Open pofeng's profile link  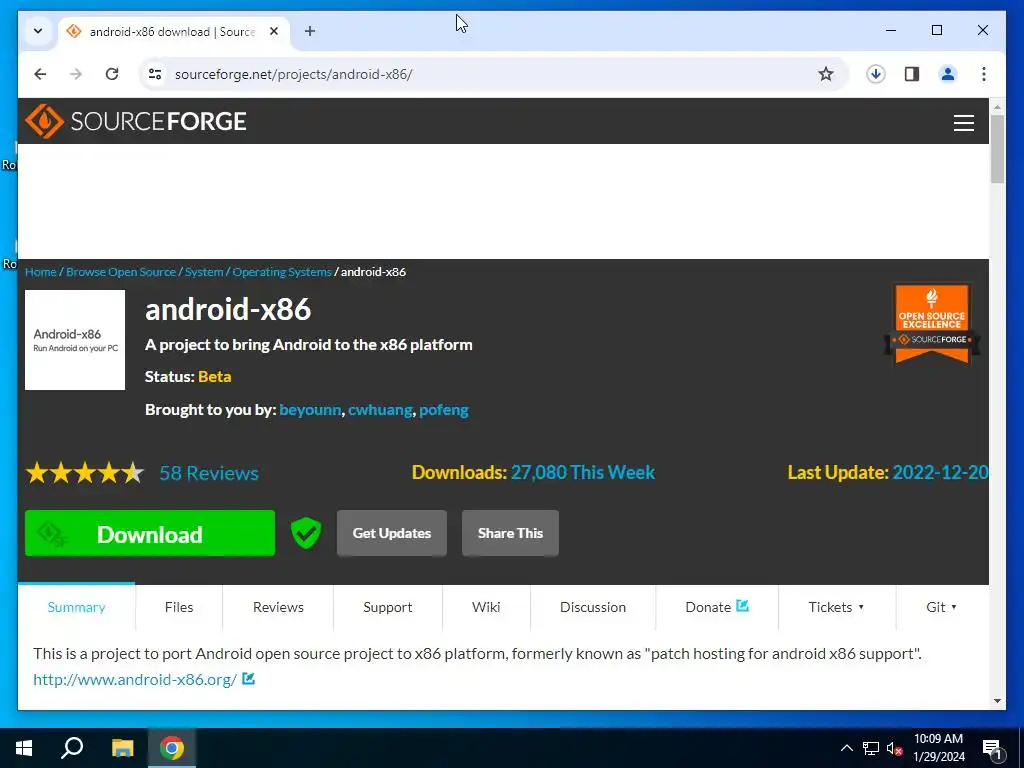point(443,409)
